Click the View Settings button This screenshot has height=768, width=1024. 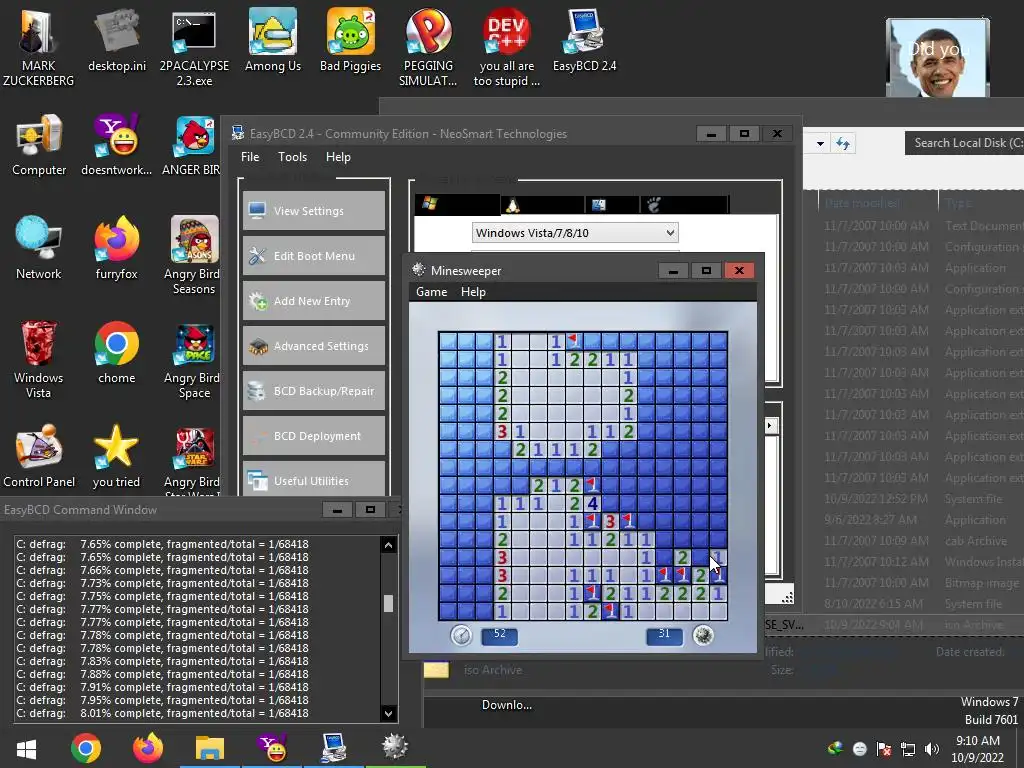tap(314, 211)
